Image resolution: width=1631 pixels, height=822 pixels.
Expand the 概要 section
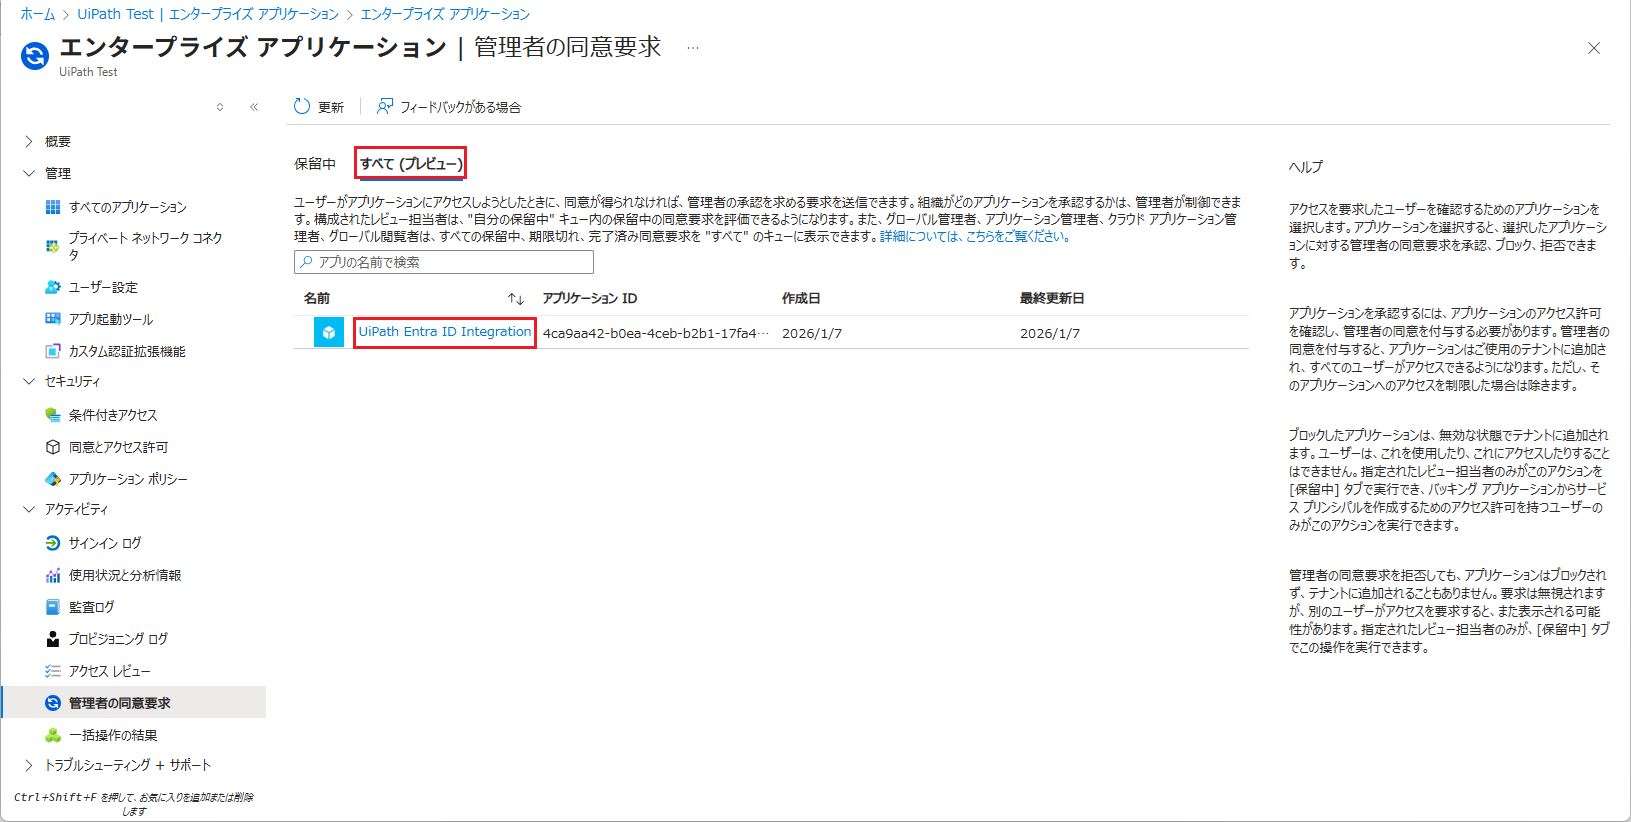[29, 141]
